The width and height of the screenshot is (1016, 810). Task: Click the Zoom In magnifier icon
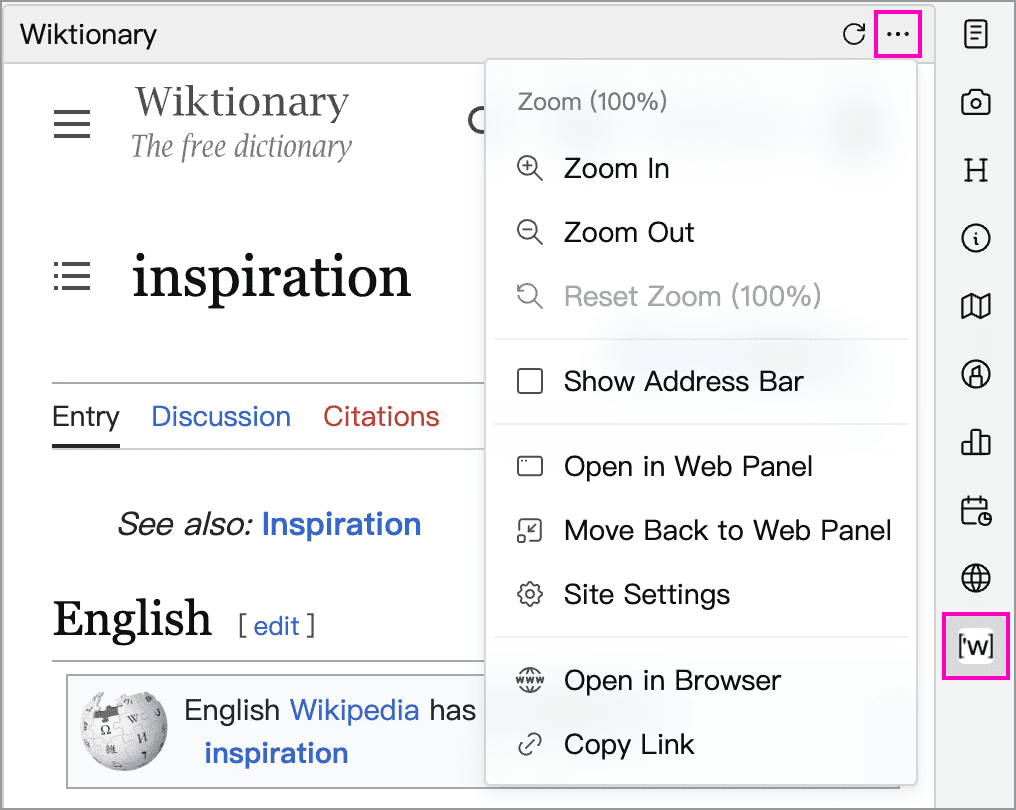(529, 168)
